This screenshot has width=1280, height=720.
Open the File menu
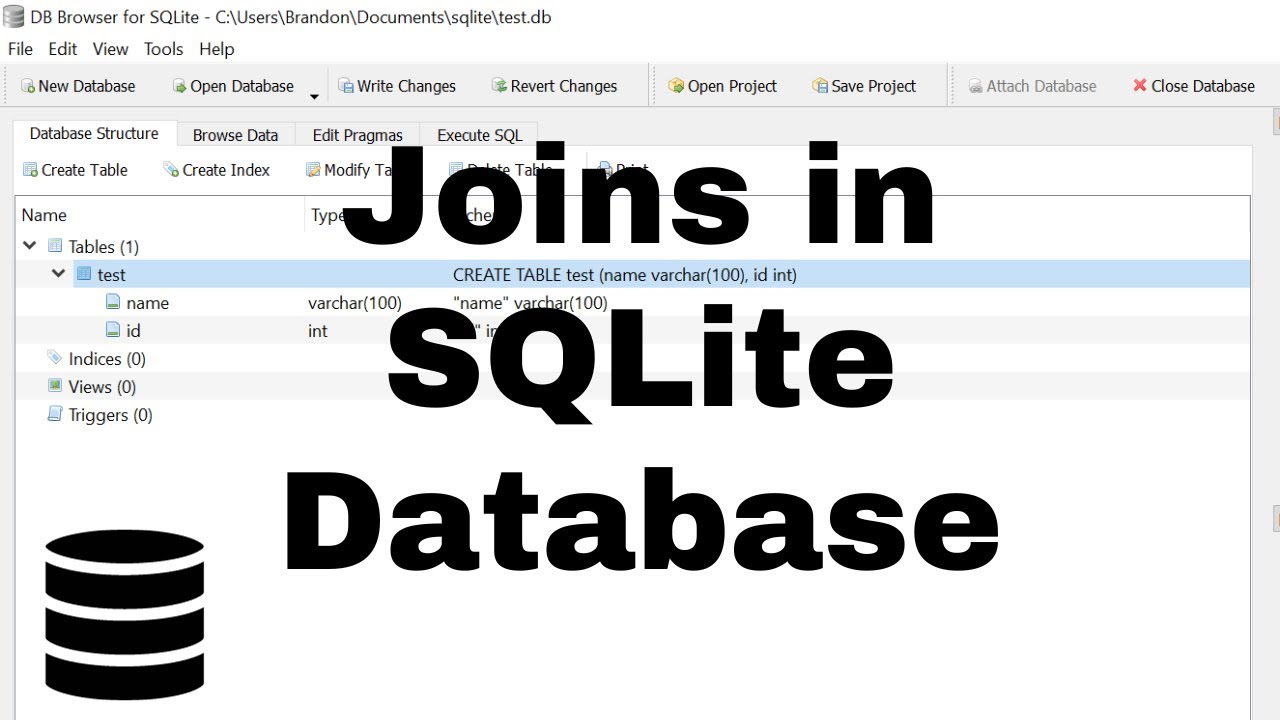point(20,49)
